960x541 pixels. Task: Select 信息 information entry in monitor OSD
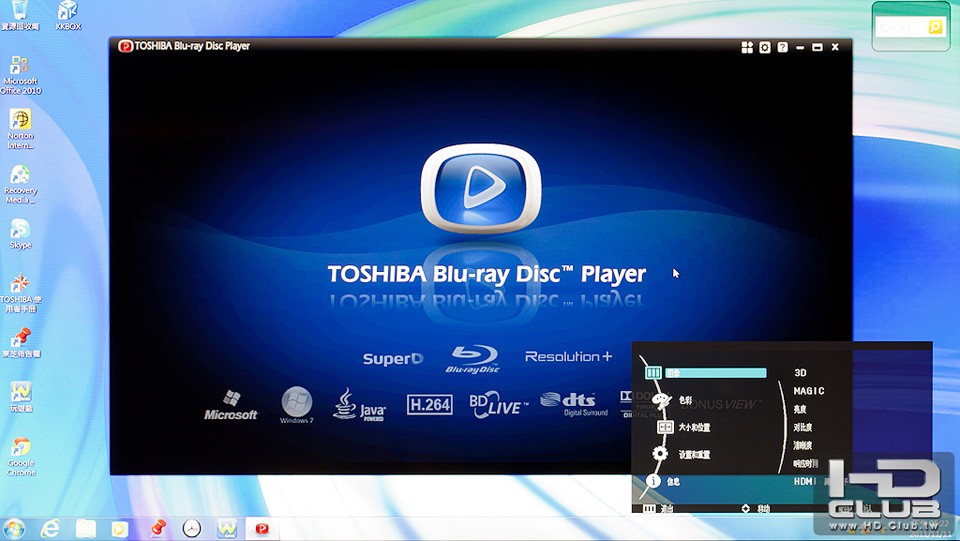click(673, 482)
